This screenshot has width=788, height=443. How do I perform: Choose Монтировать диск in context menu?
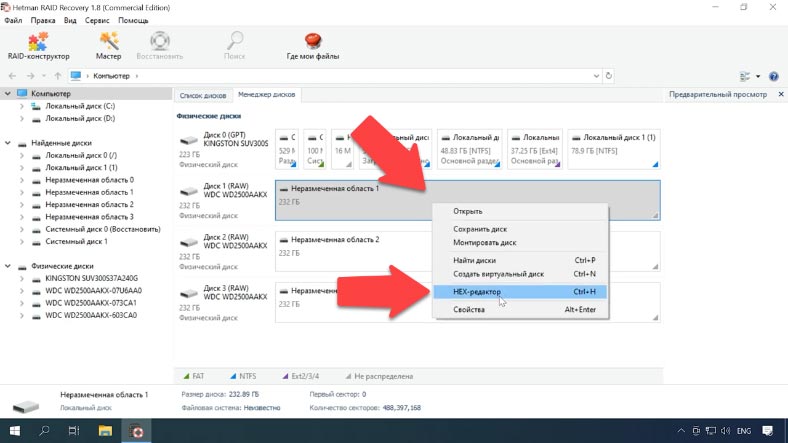tap(520, 243)
